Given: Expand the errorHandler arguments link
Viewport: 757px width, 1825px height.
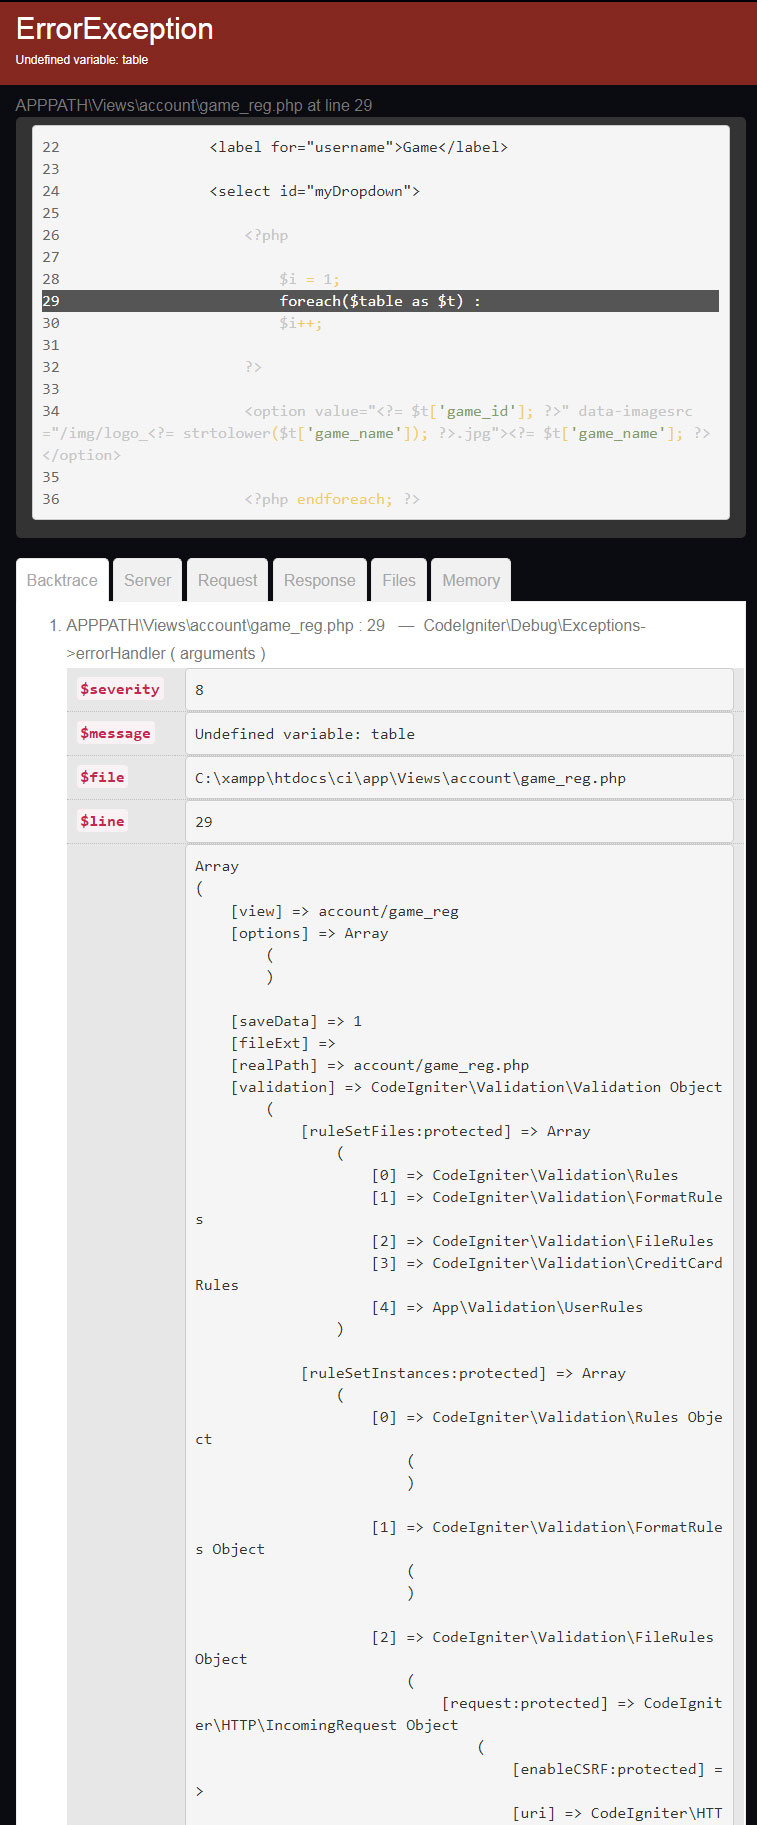Looking at the screenshot, I should pos(217,653).
